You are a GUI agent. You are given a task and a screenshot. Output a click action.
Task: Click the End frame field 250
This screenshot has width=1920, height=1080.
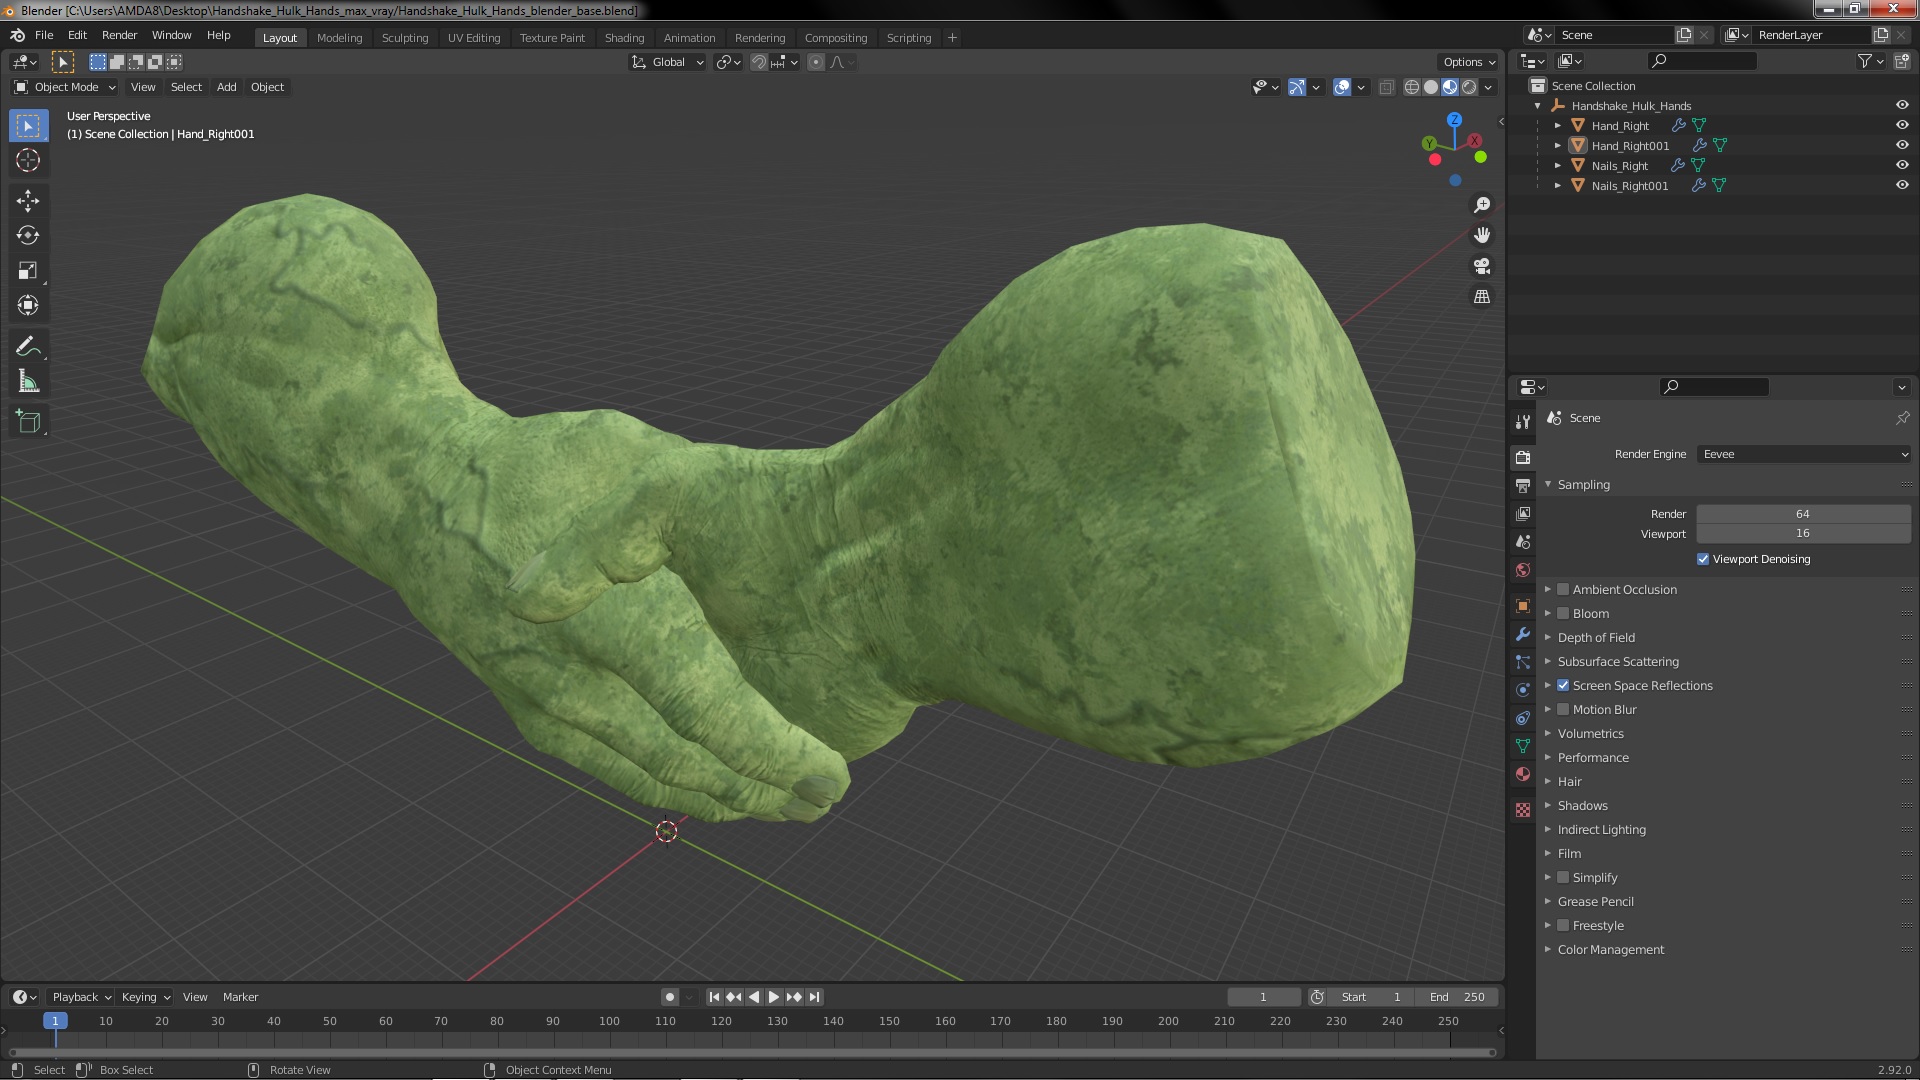[x=1456, y=997]
